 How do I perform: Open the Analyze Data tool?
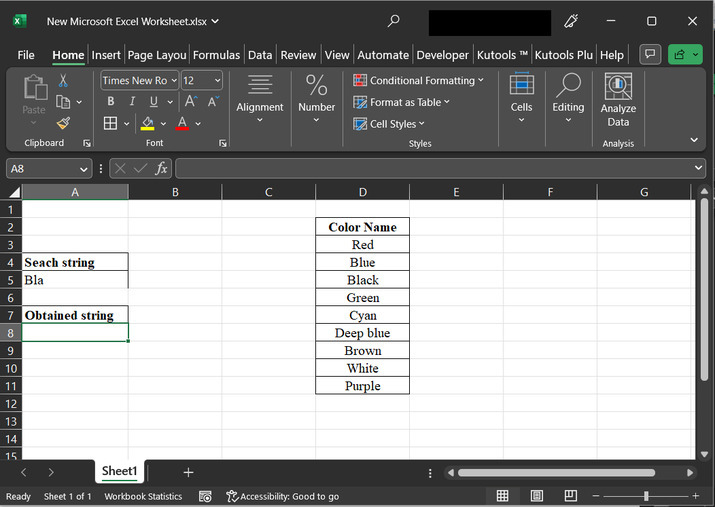[x=618, y=100]
